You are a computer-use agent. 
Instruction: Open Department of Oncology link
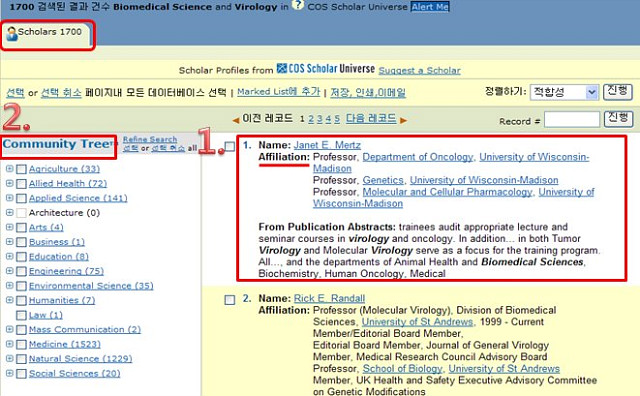point(418,157)
